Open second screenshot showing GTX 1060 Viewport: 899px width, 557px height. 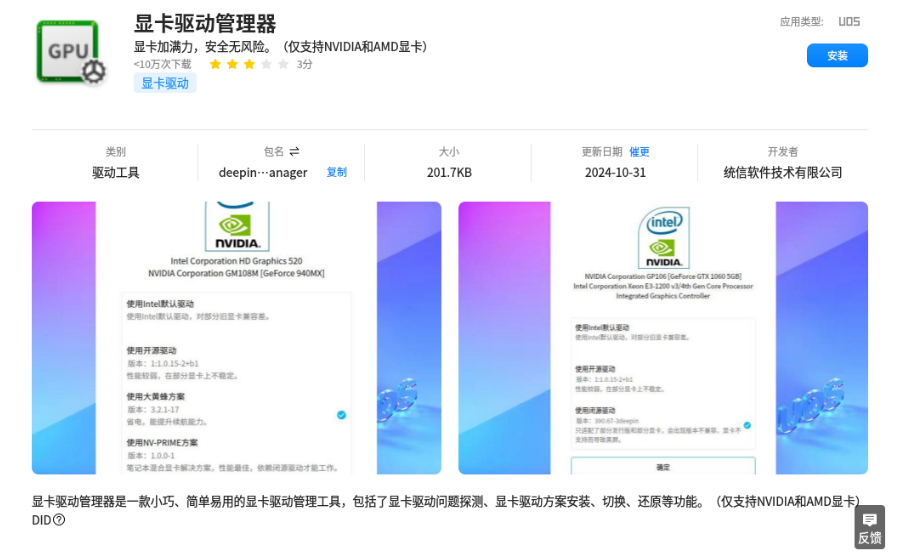tap(663, 338)
